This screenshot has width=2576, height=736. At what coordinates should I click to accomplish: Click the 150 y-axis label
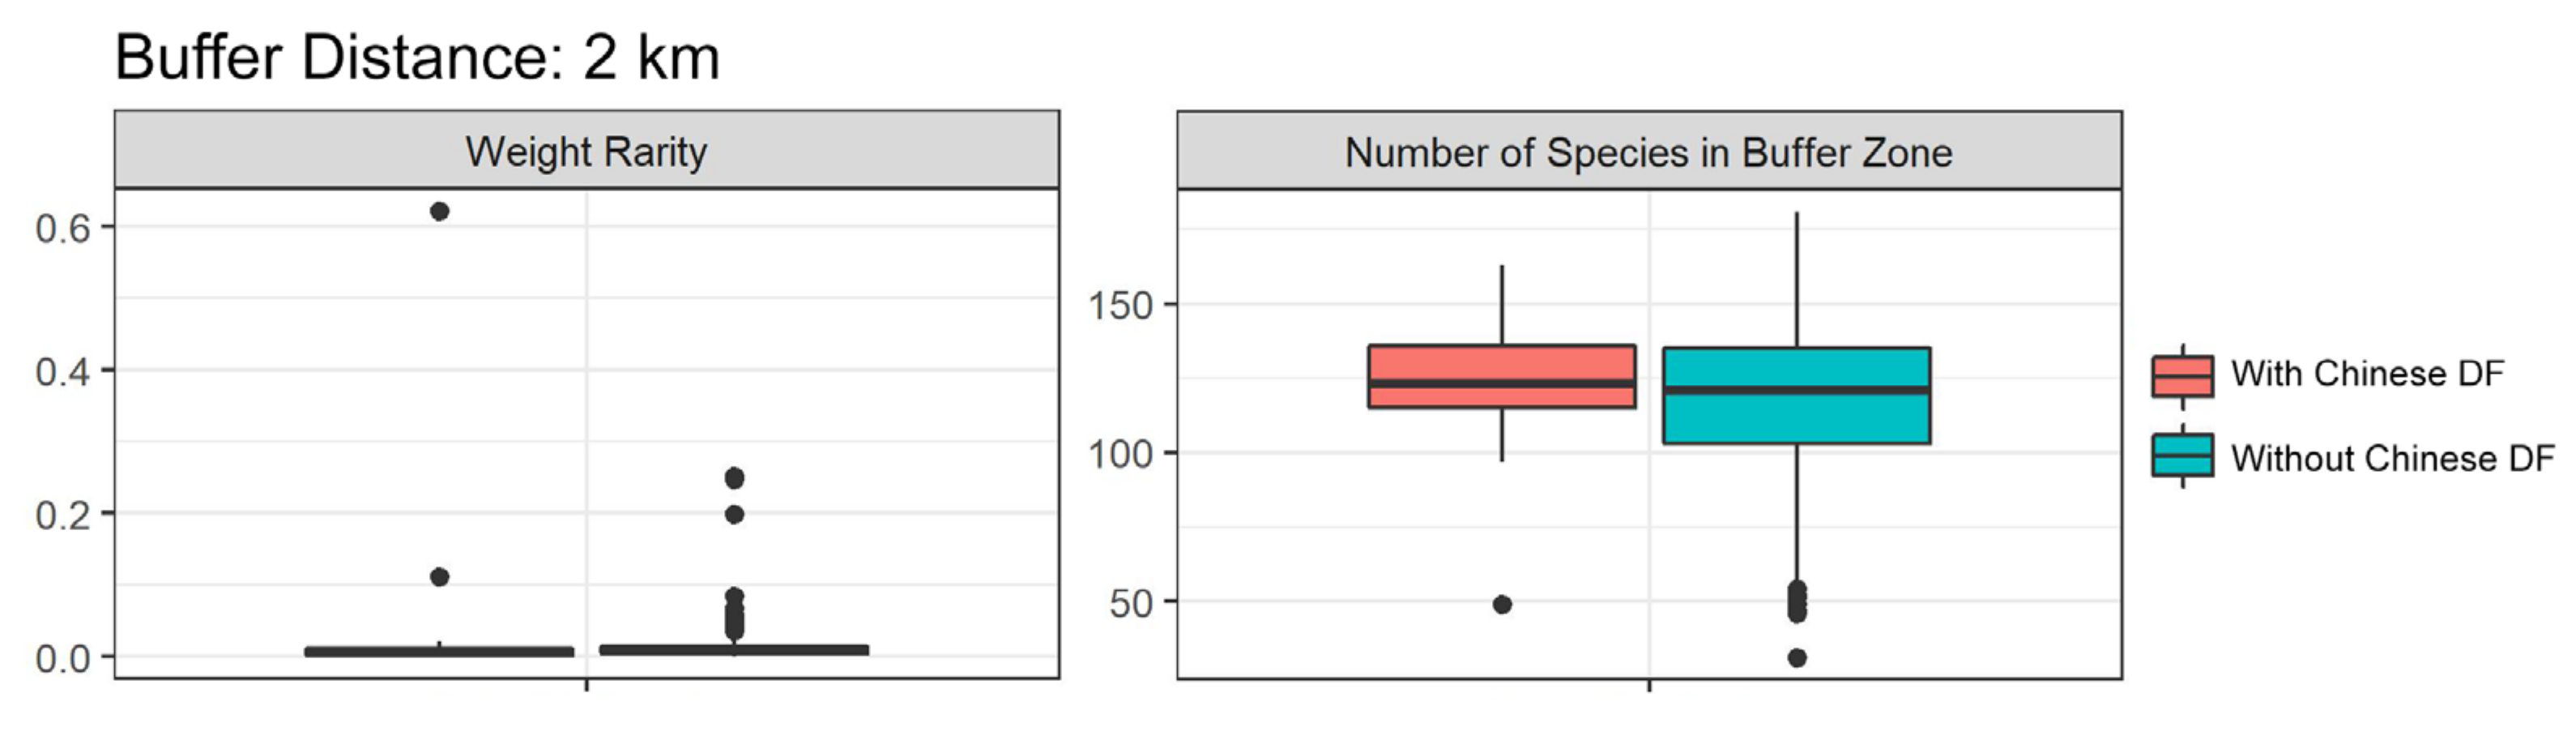(1120, 306)
